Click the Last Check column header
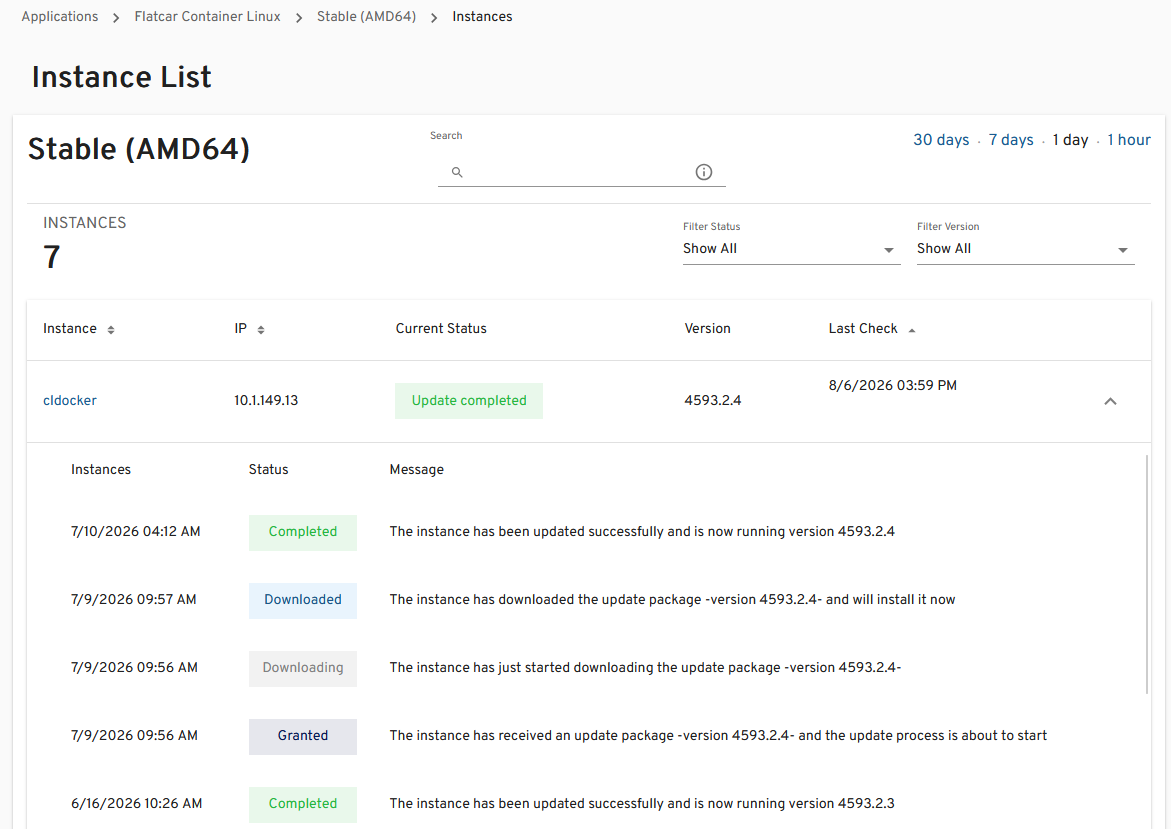The width and height of the screenshot is (1171, 829). 863,329
